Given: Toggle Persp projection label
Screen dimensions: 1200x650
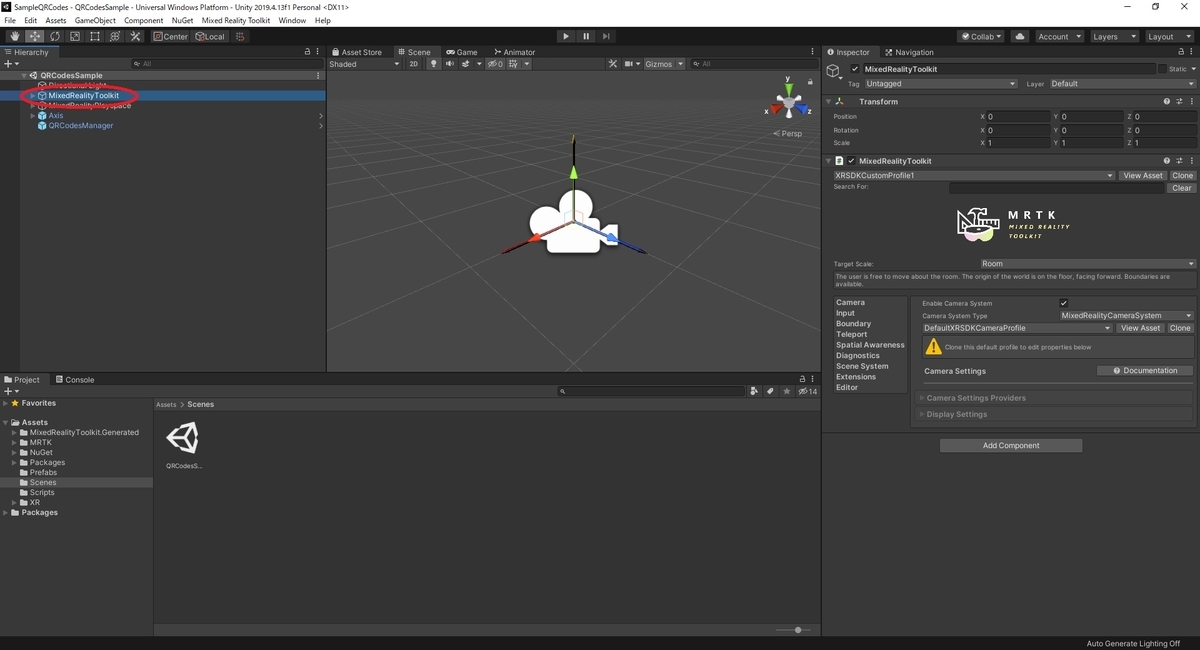Looking at the screenshot, I should tap(788, 133).
